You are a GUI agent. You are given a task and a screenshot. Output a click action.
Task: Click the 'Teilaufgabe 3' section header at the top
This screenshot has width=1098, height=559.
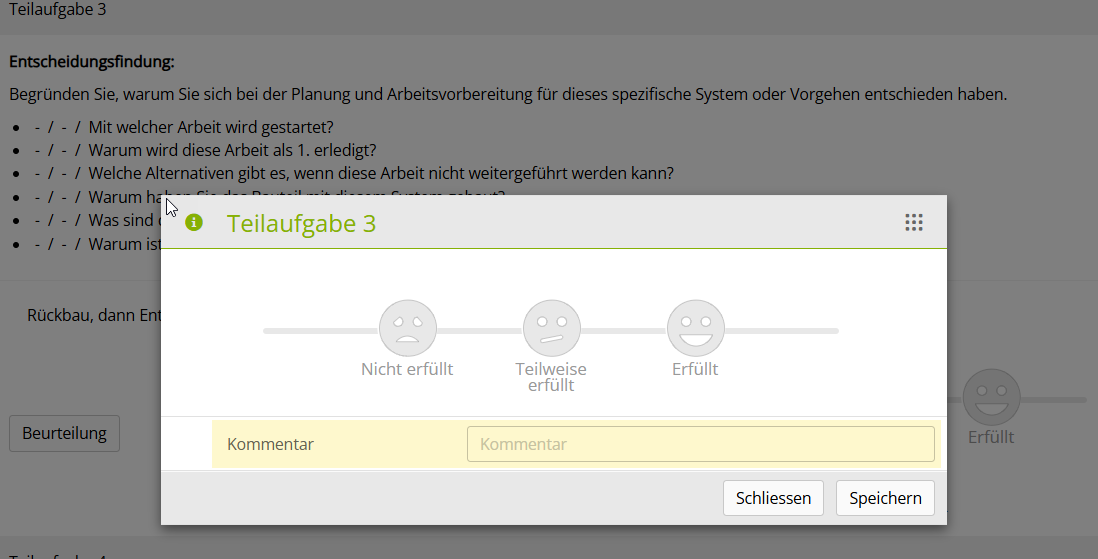point(58,10)
